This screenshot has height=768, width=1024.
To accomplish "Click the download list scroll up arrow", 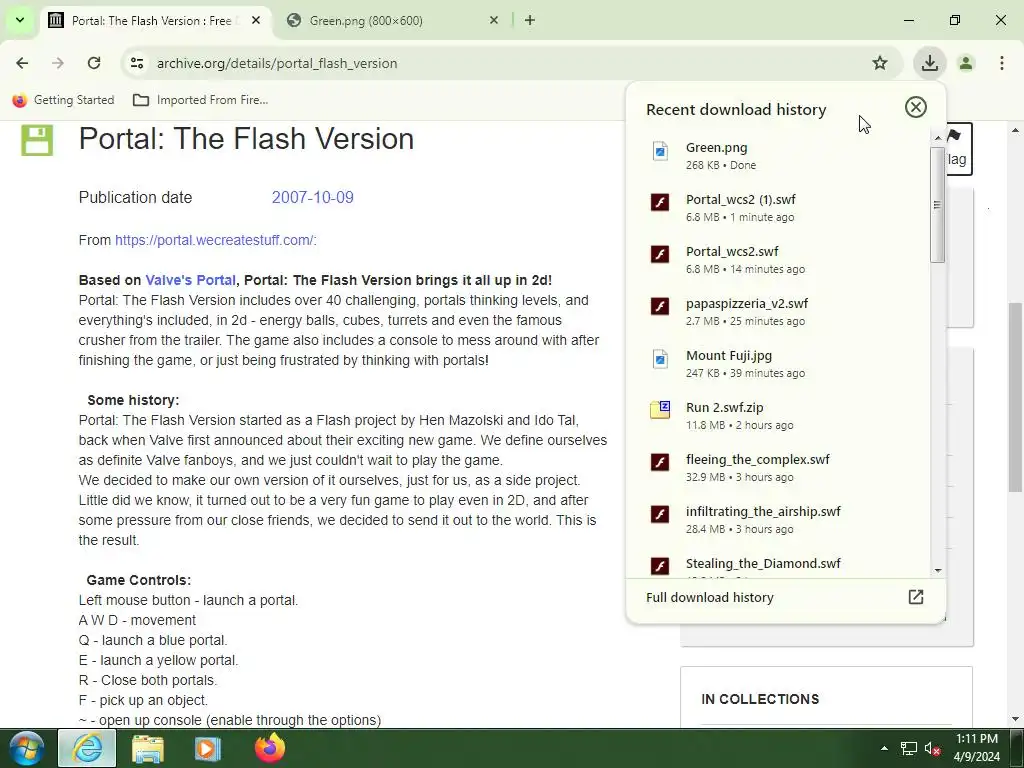I will click(x=938, y=137).
